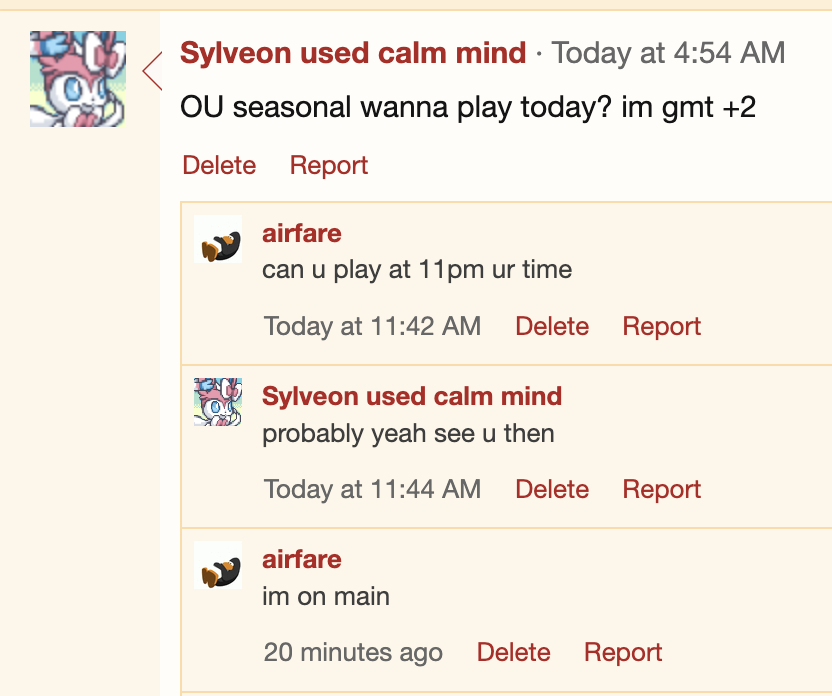This screenshot has height=696, width=832.
Task: Report the "can u play at 11pm" comment
Action: pos(662,326)
